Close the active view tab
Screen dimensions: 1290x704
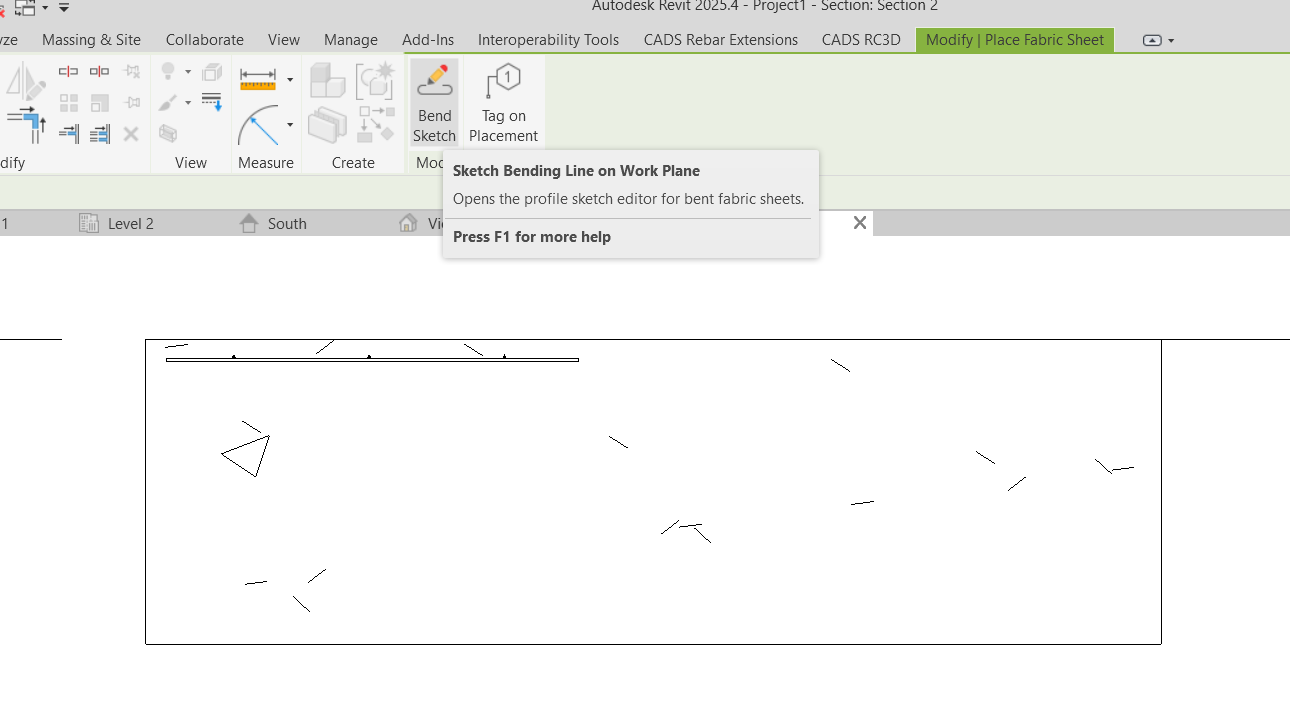point(859,223)
